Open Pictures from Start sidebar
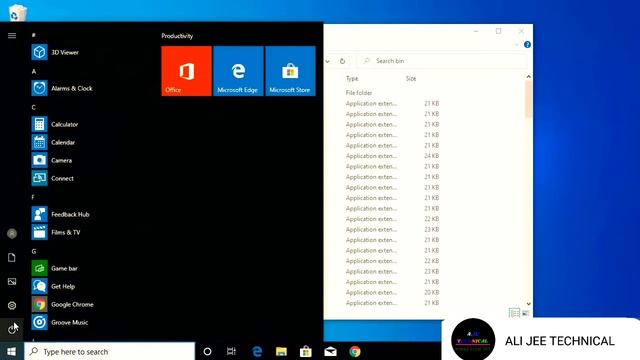The width and height of the screenshot is (640, 360). (12, 281)
